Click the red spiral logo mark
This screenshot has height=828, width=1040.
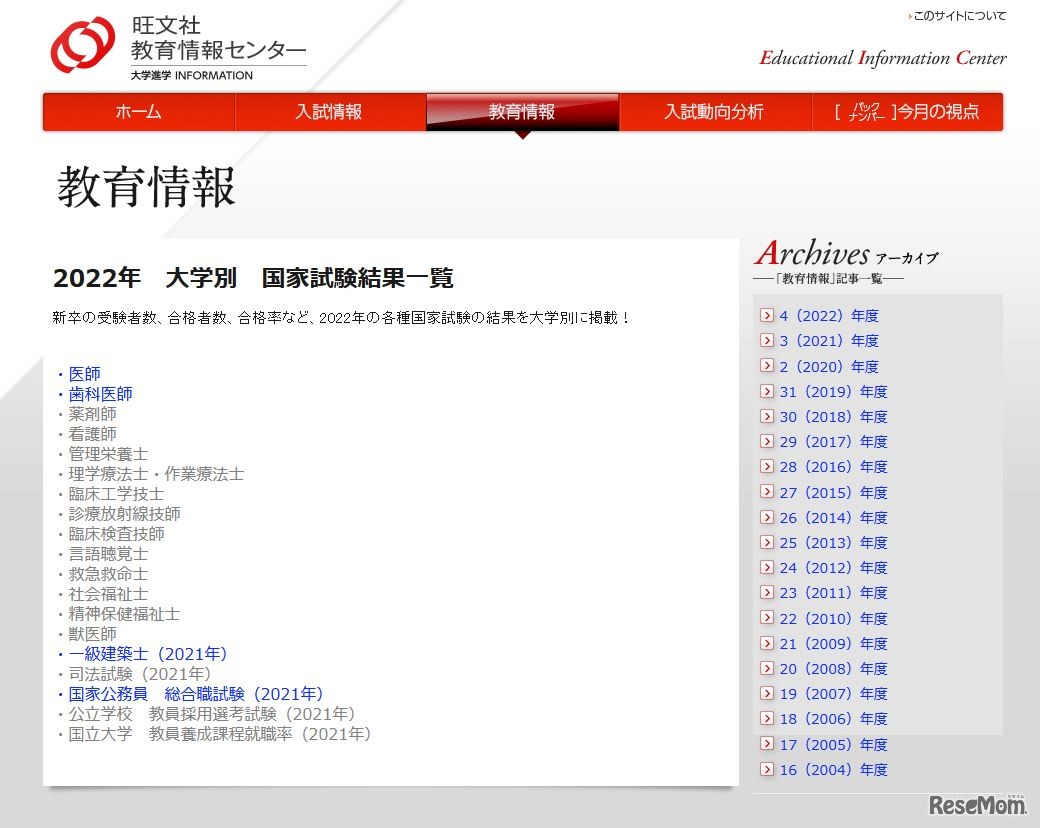85,45
